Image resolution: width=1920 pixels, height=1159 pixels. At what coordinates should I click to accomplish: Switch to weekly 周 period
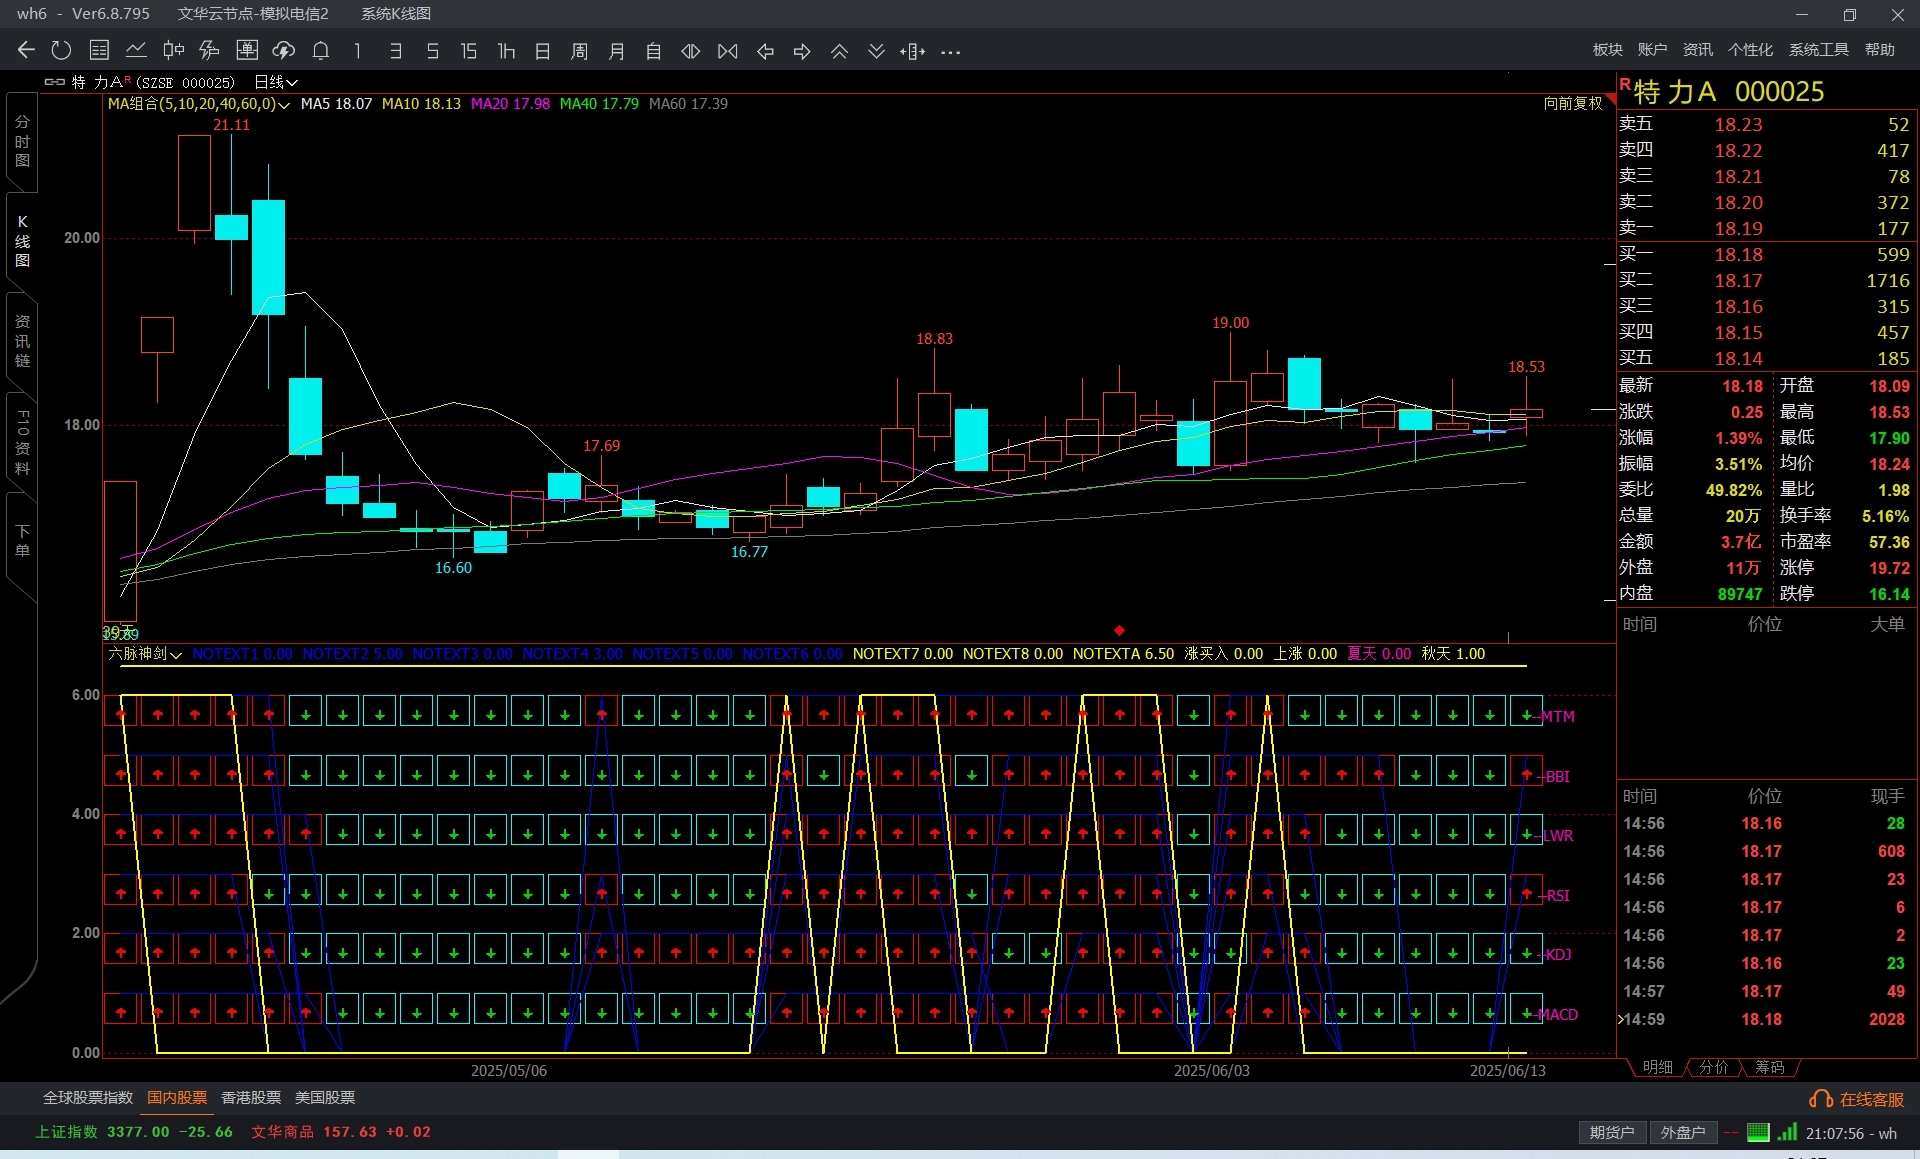(579, 50)
